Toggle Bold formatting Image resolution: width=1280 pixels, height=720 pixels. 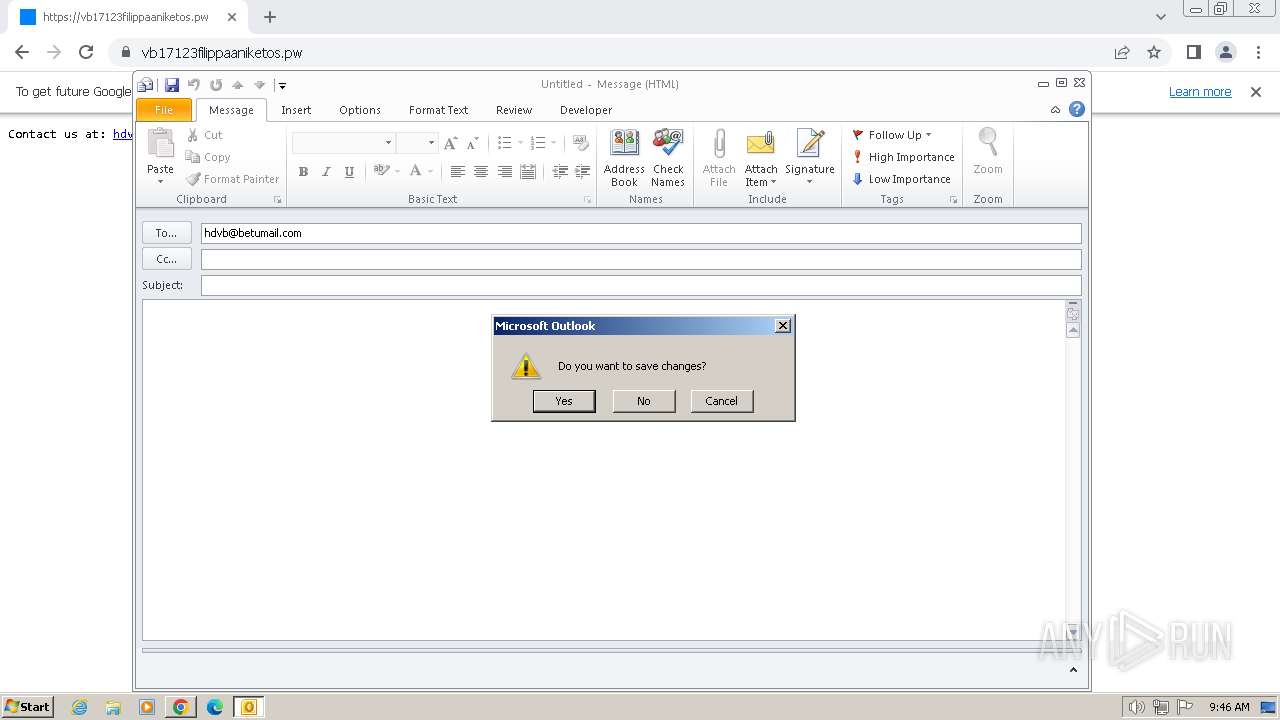(x=303, y=172)
